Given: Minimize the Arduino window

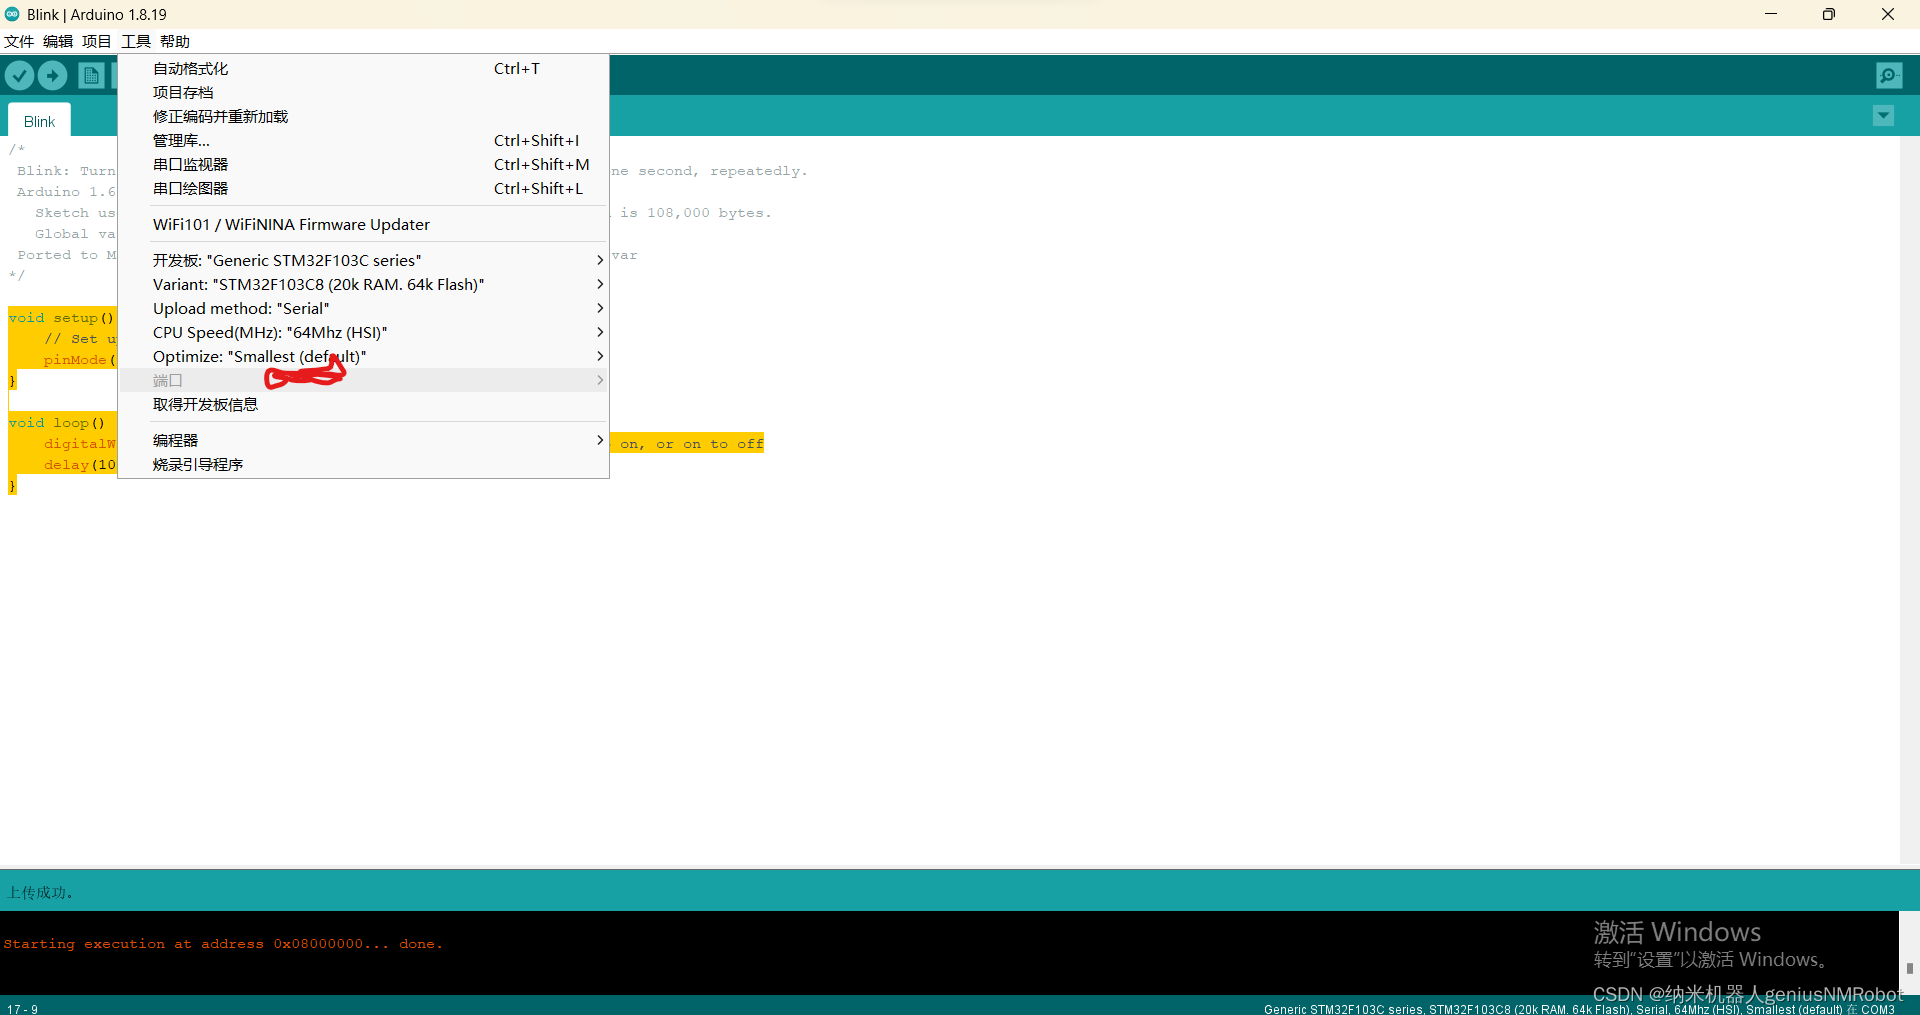Looking at the screenshot, I should click(x=1771, y=14).
